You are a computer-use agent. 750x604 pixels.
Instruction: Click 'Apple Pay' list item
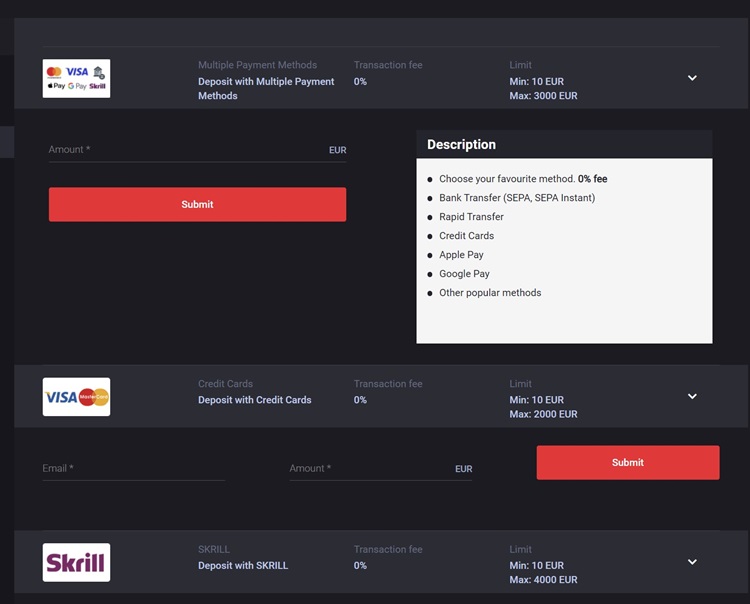coord(461,255)
